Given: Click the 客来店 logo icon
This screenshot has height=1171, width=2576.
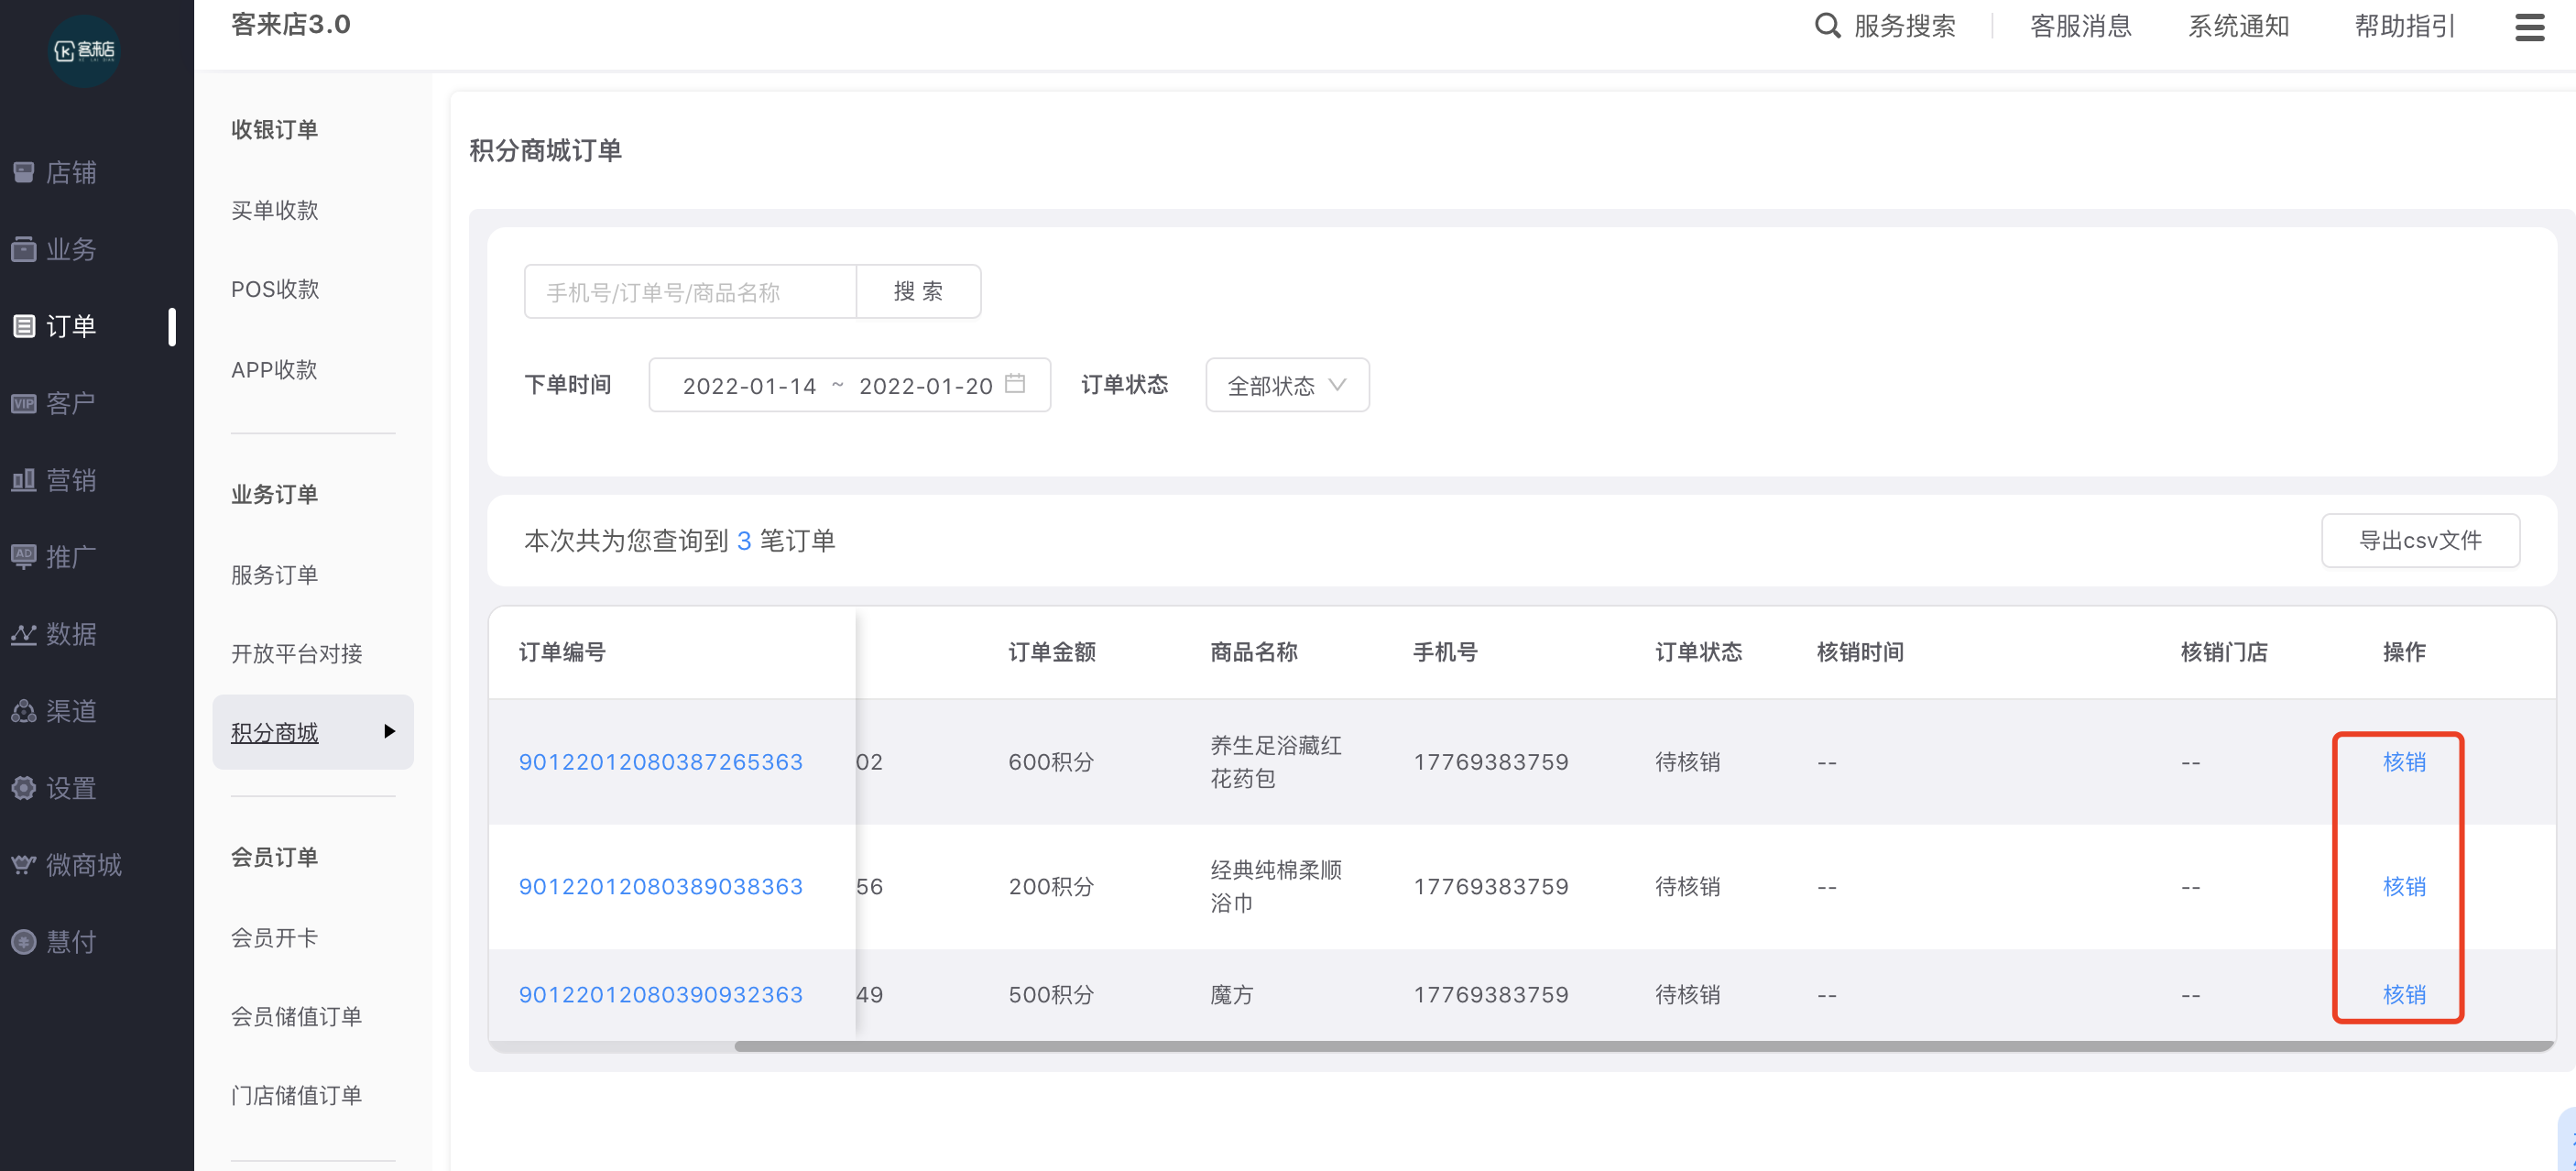Looking at the screenshot, I should (85, 50).
